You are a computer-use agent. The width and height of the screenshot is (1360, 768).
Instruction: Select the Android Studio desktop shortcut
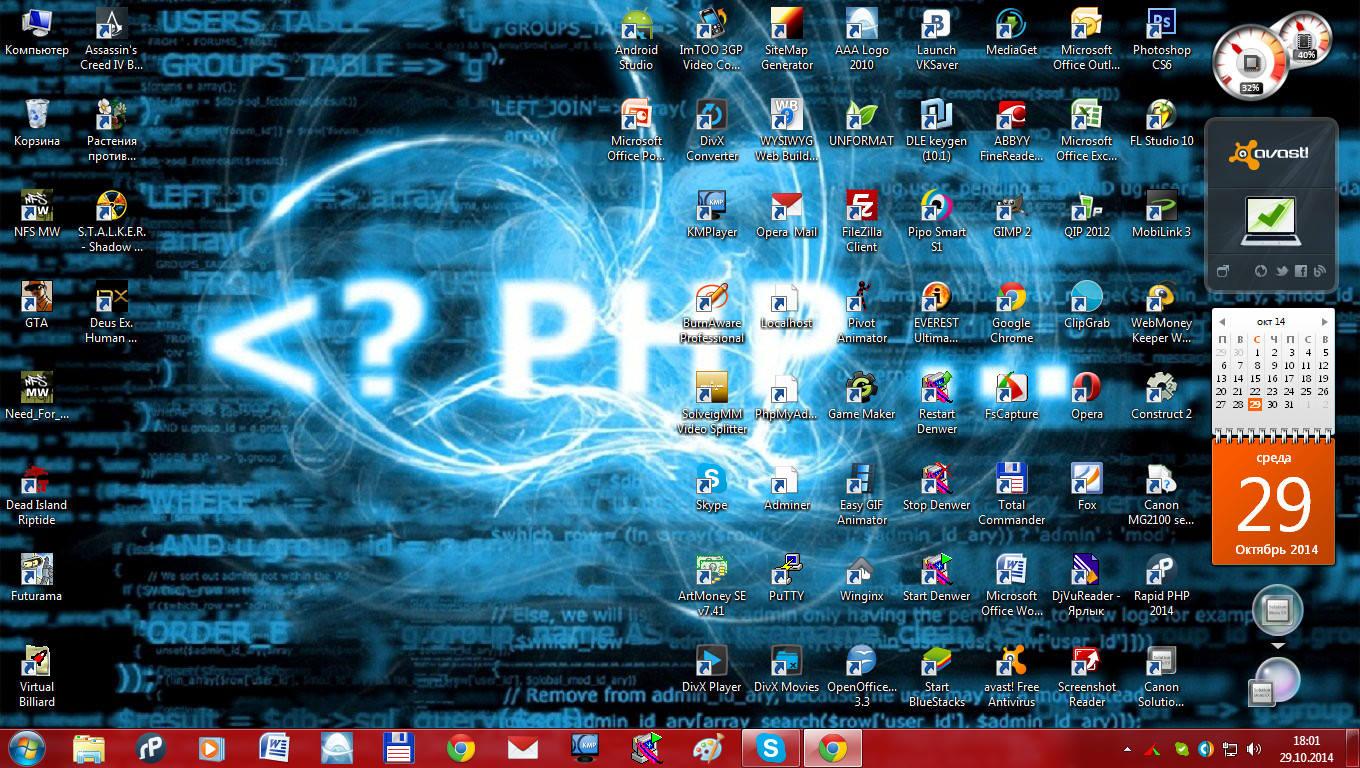(x=636, y=40)
